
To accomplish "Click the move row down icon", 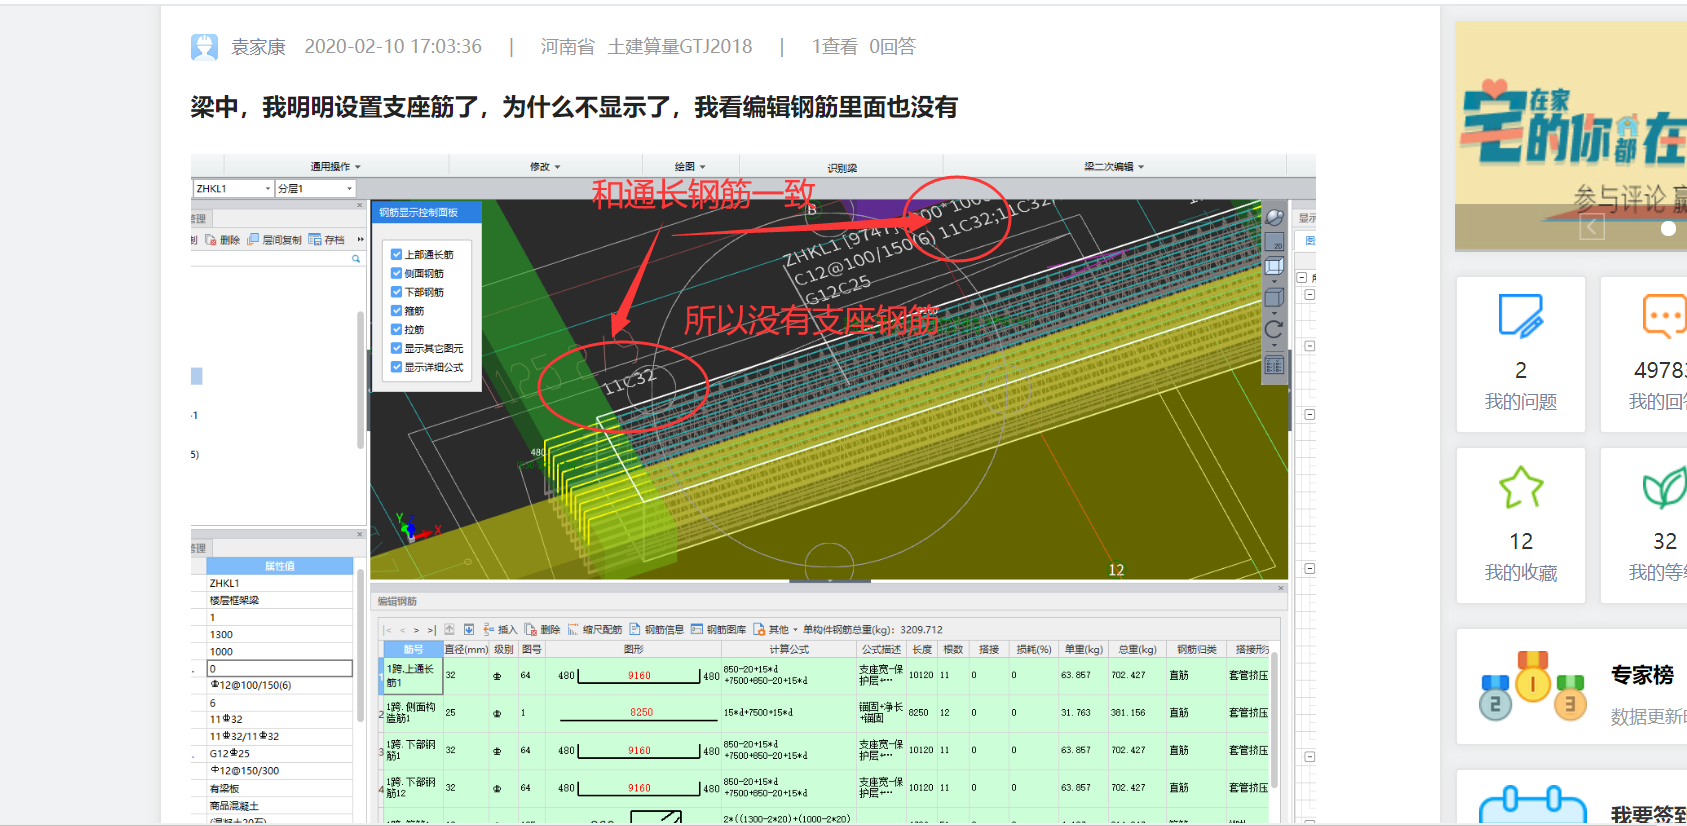I will [x=468, y=629].
